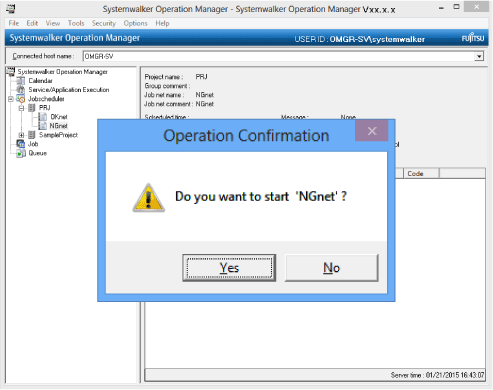The width and height of the screenshot is (493, 390).
Task: Select the Job tree entry
Action: point(33,144)
